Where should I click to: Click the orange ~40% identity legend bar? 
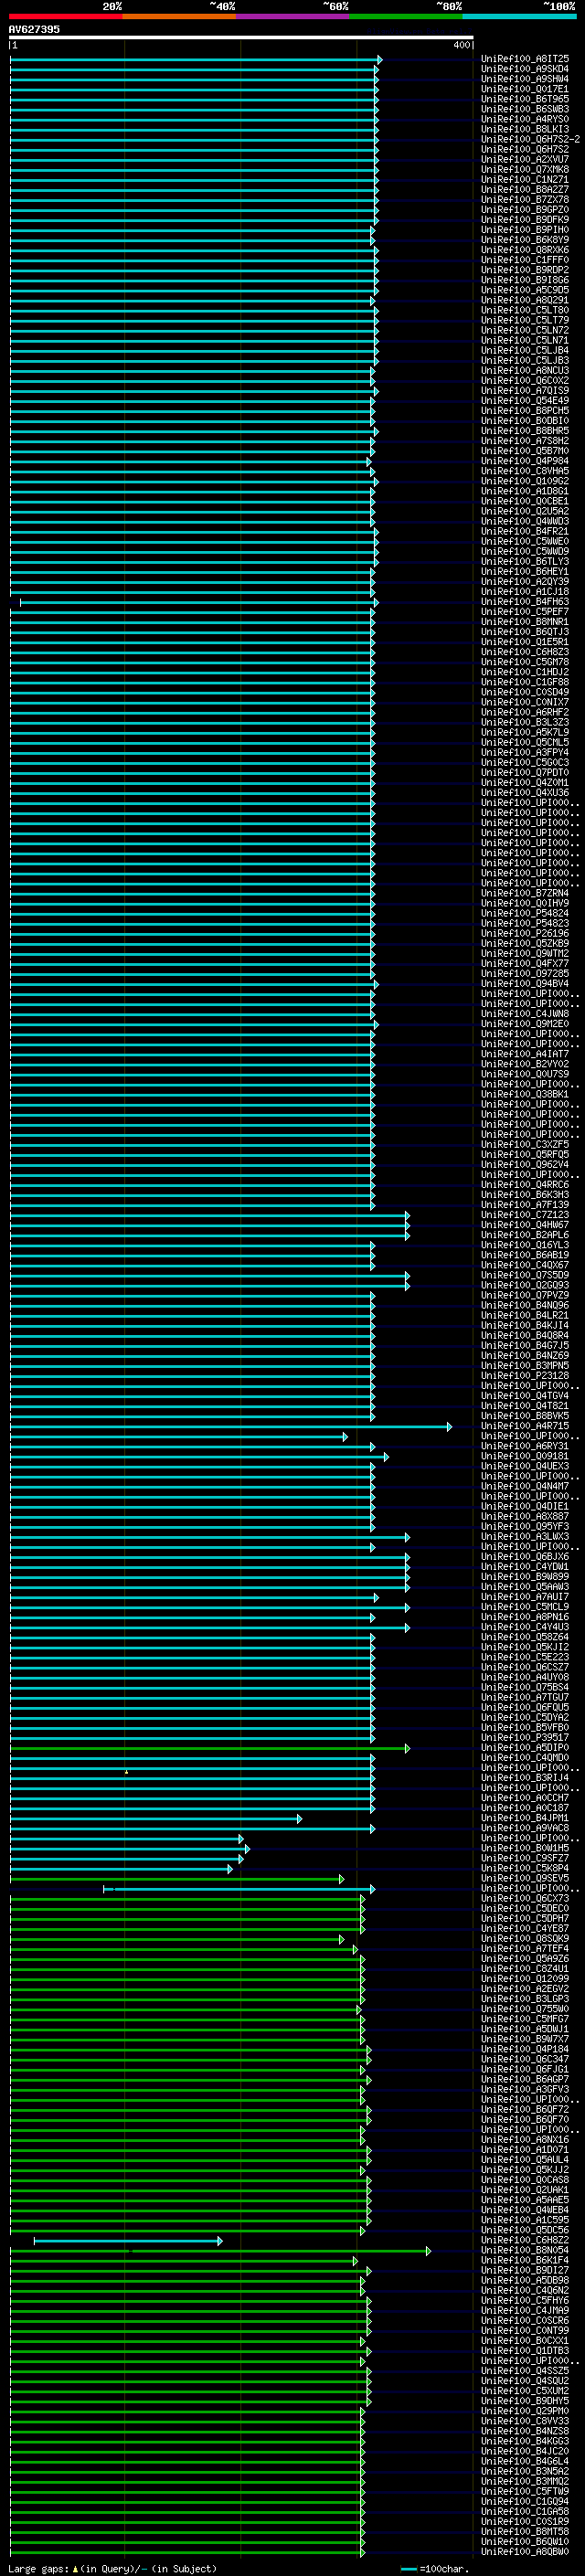(x=179, y=17)
